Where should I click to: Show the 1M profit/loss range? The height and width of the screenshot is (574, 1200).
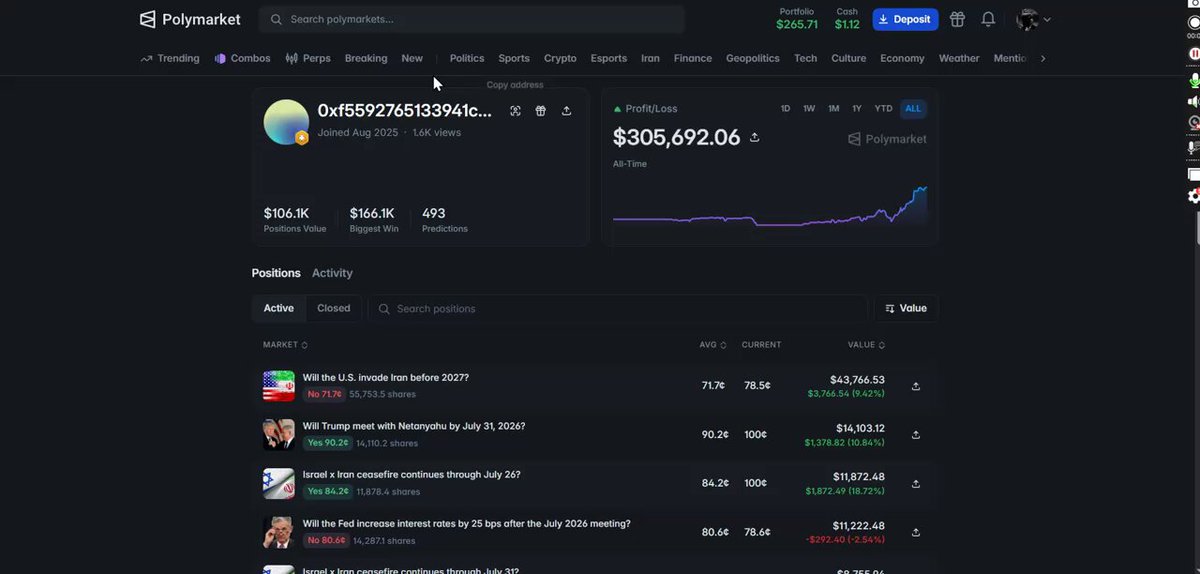pos(833,108)
